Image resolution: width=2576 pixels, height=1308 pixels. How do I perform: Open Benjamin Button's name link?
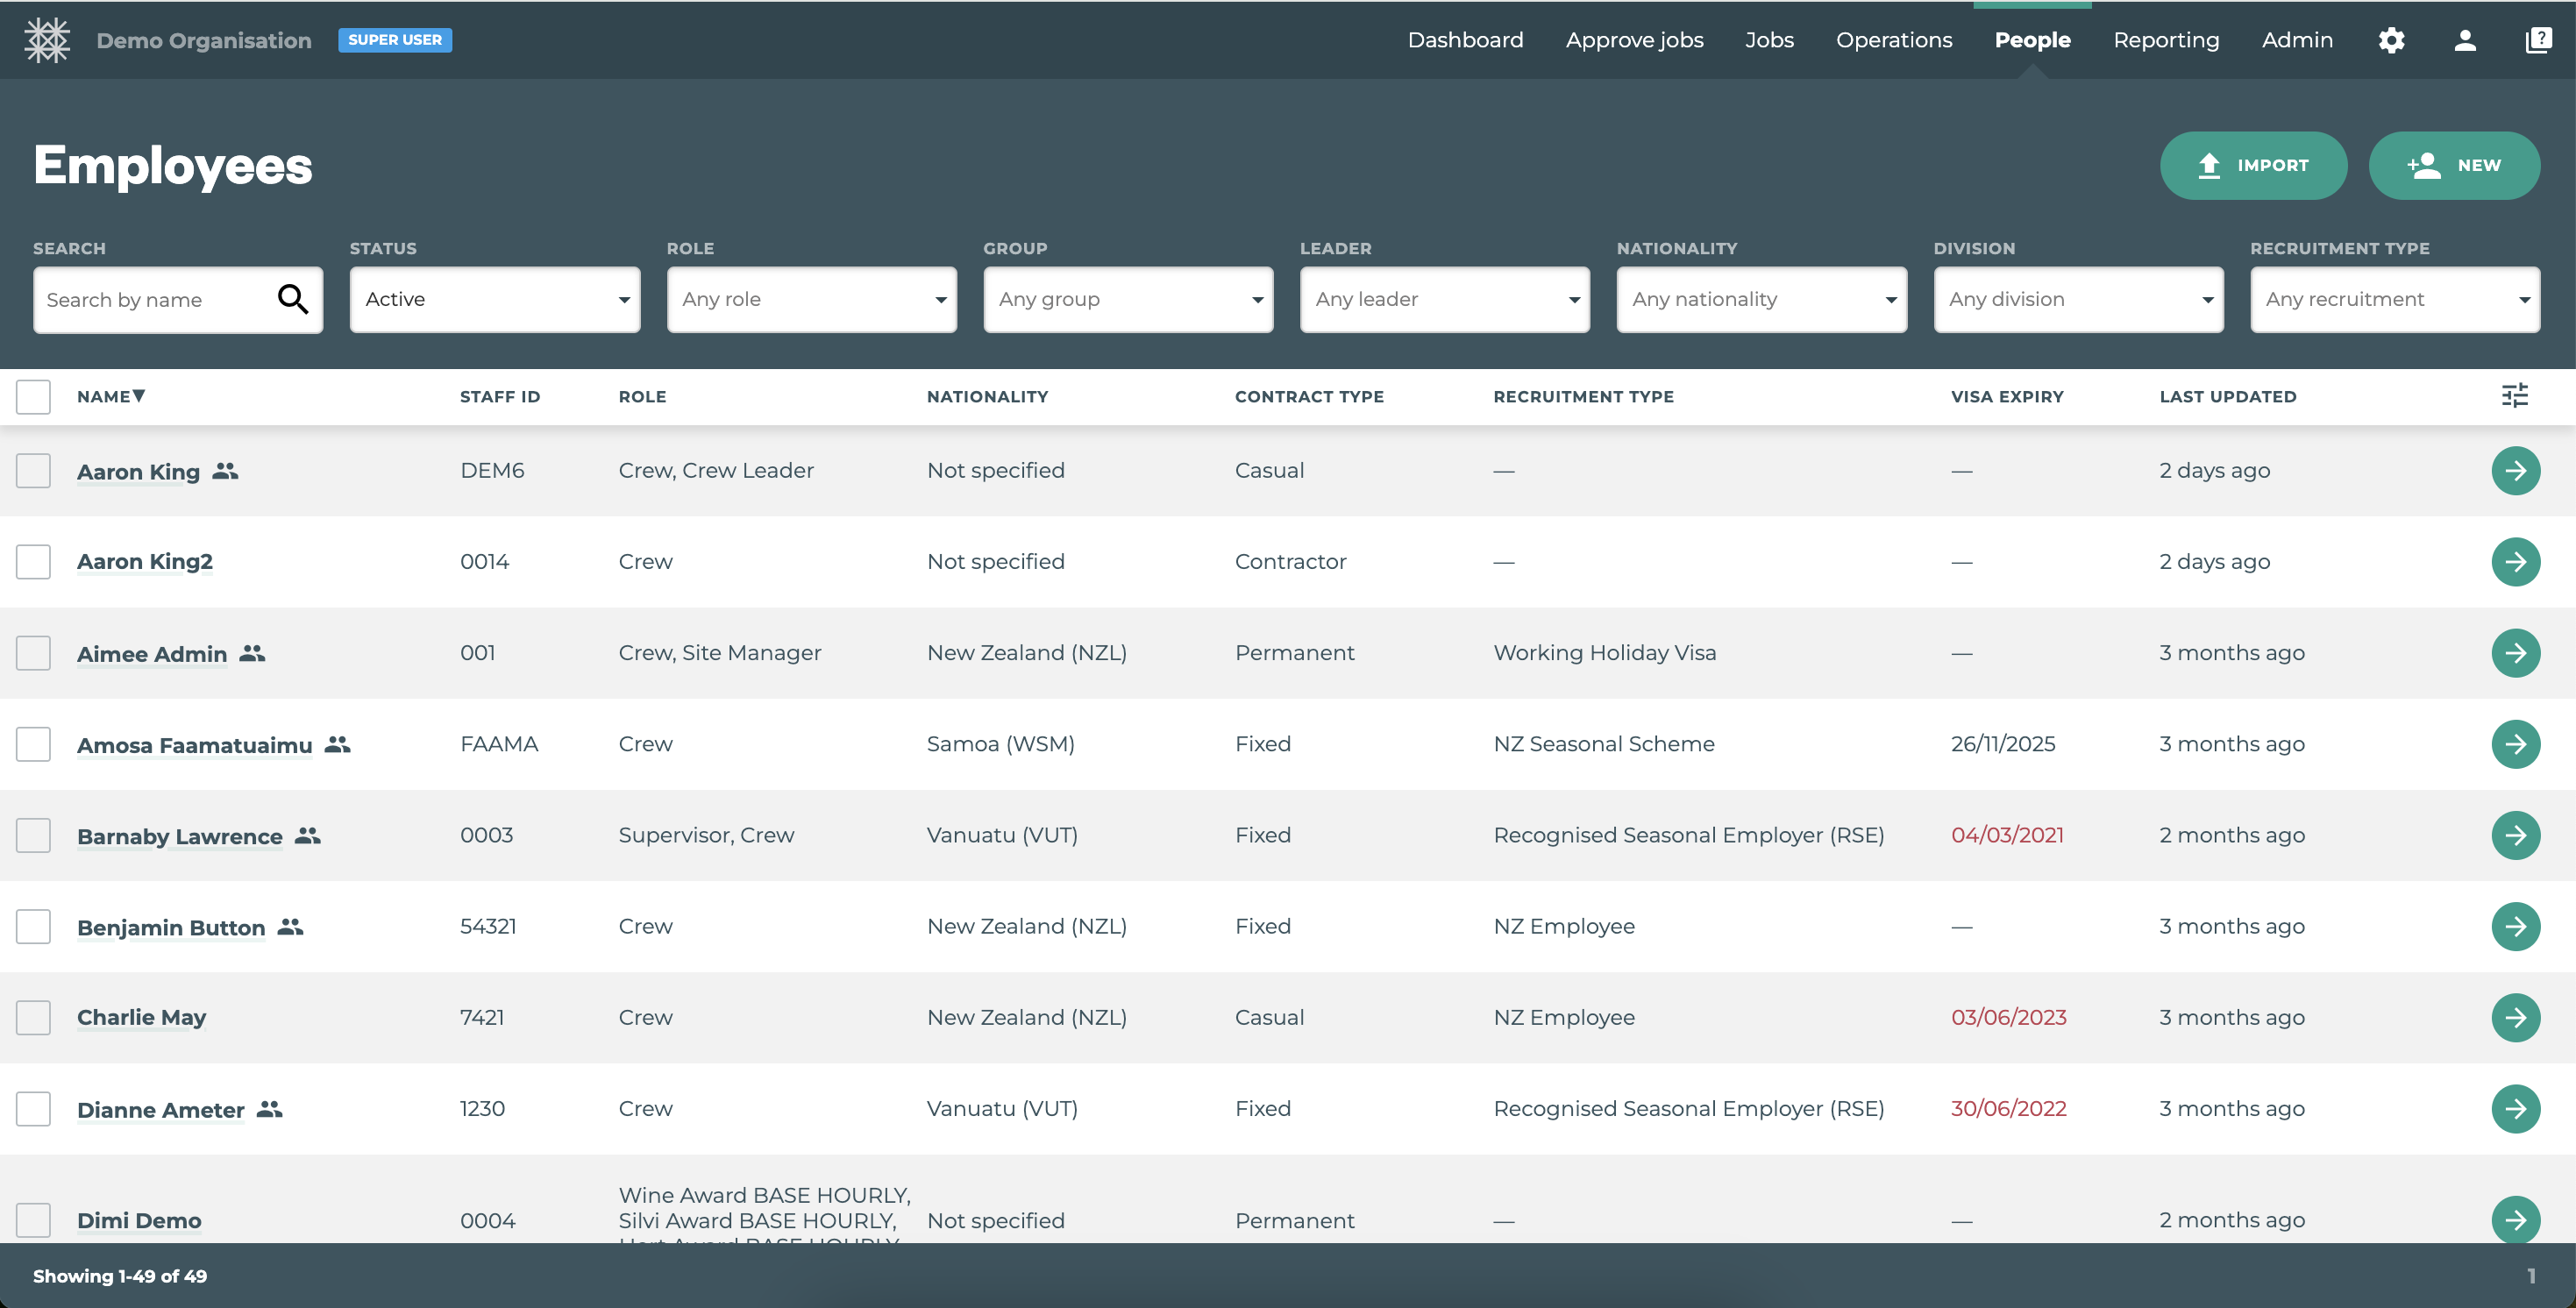click(x=171, y=927)
